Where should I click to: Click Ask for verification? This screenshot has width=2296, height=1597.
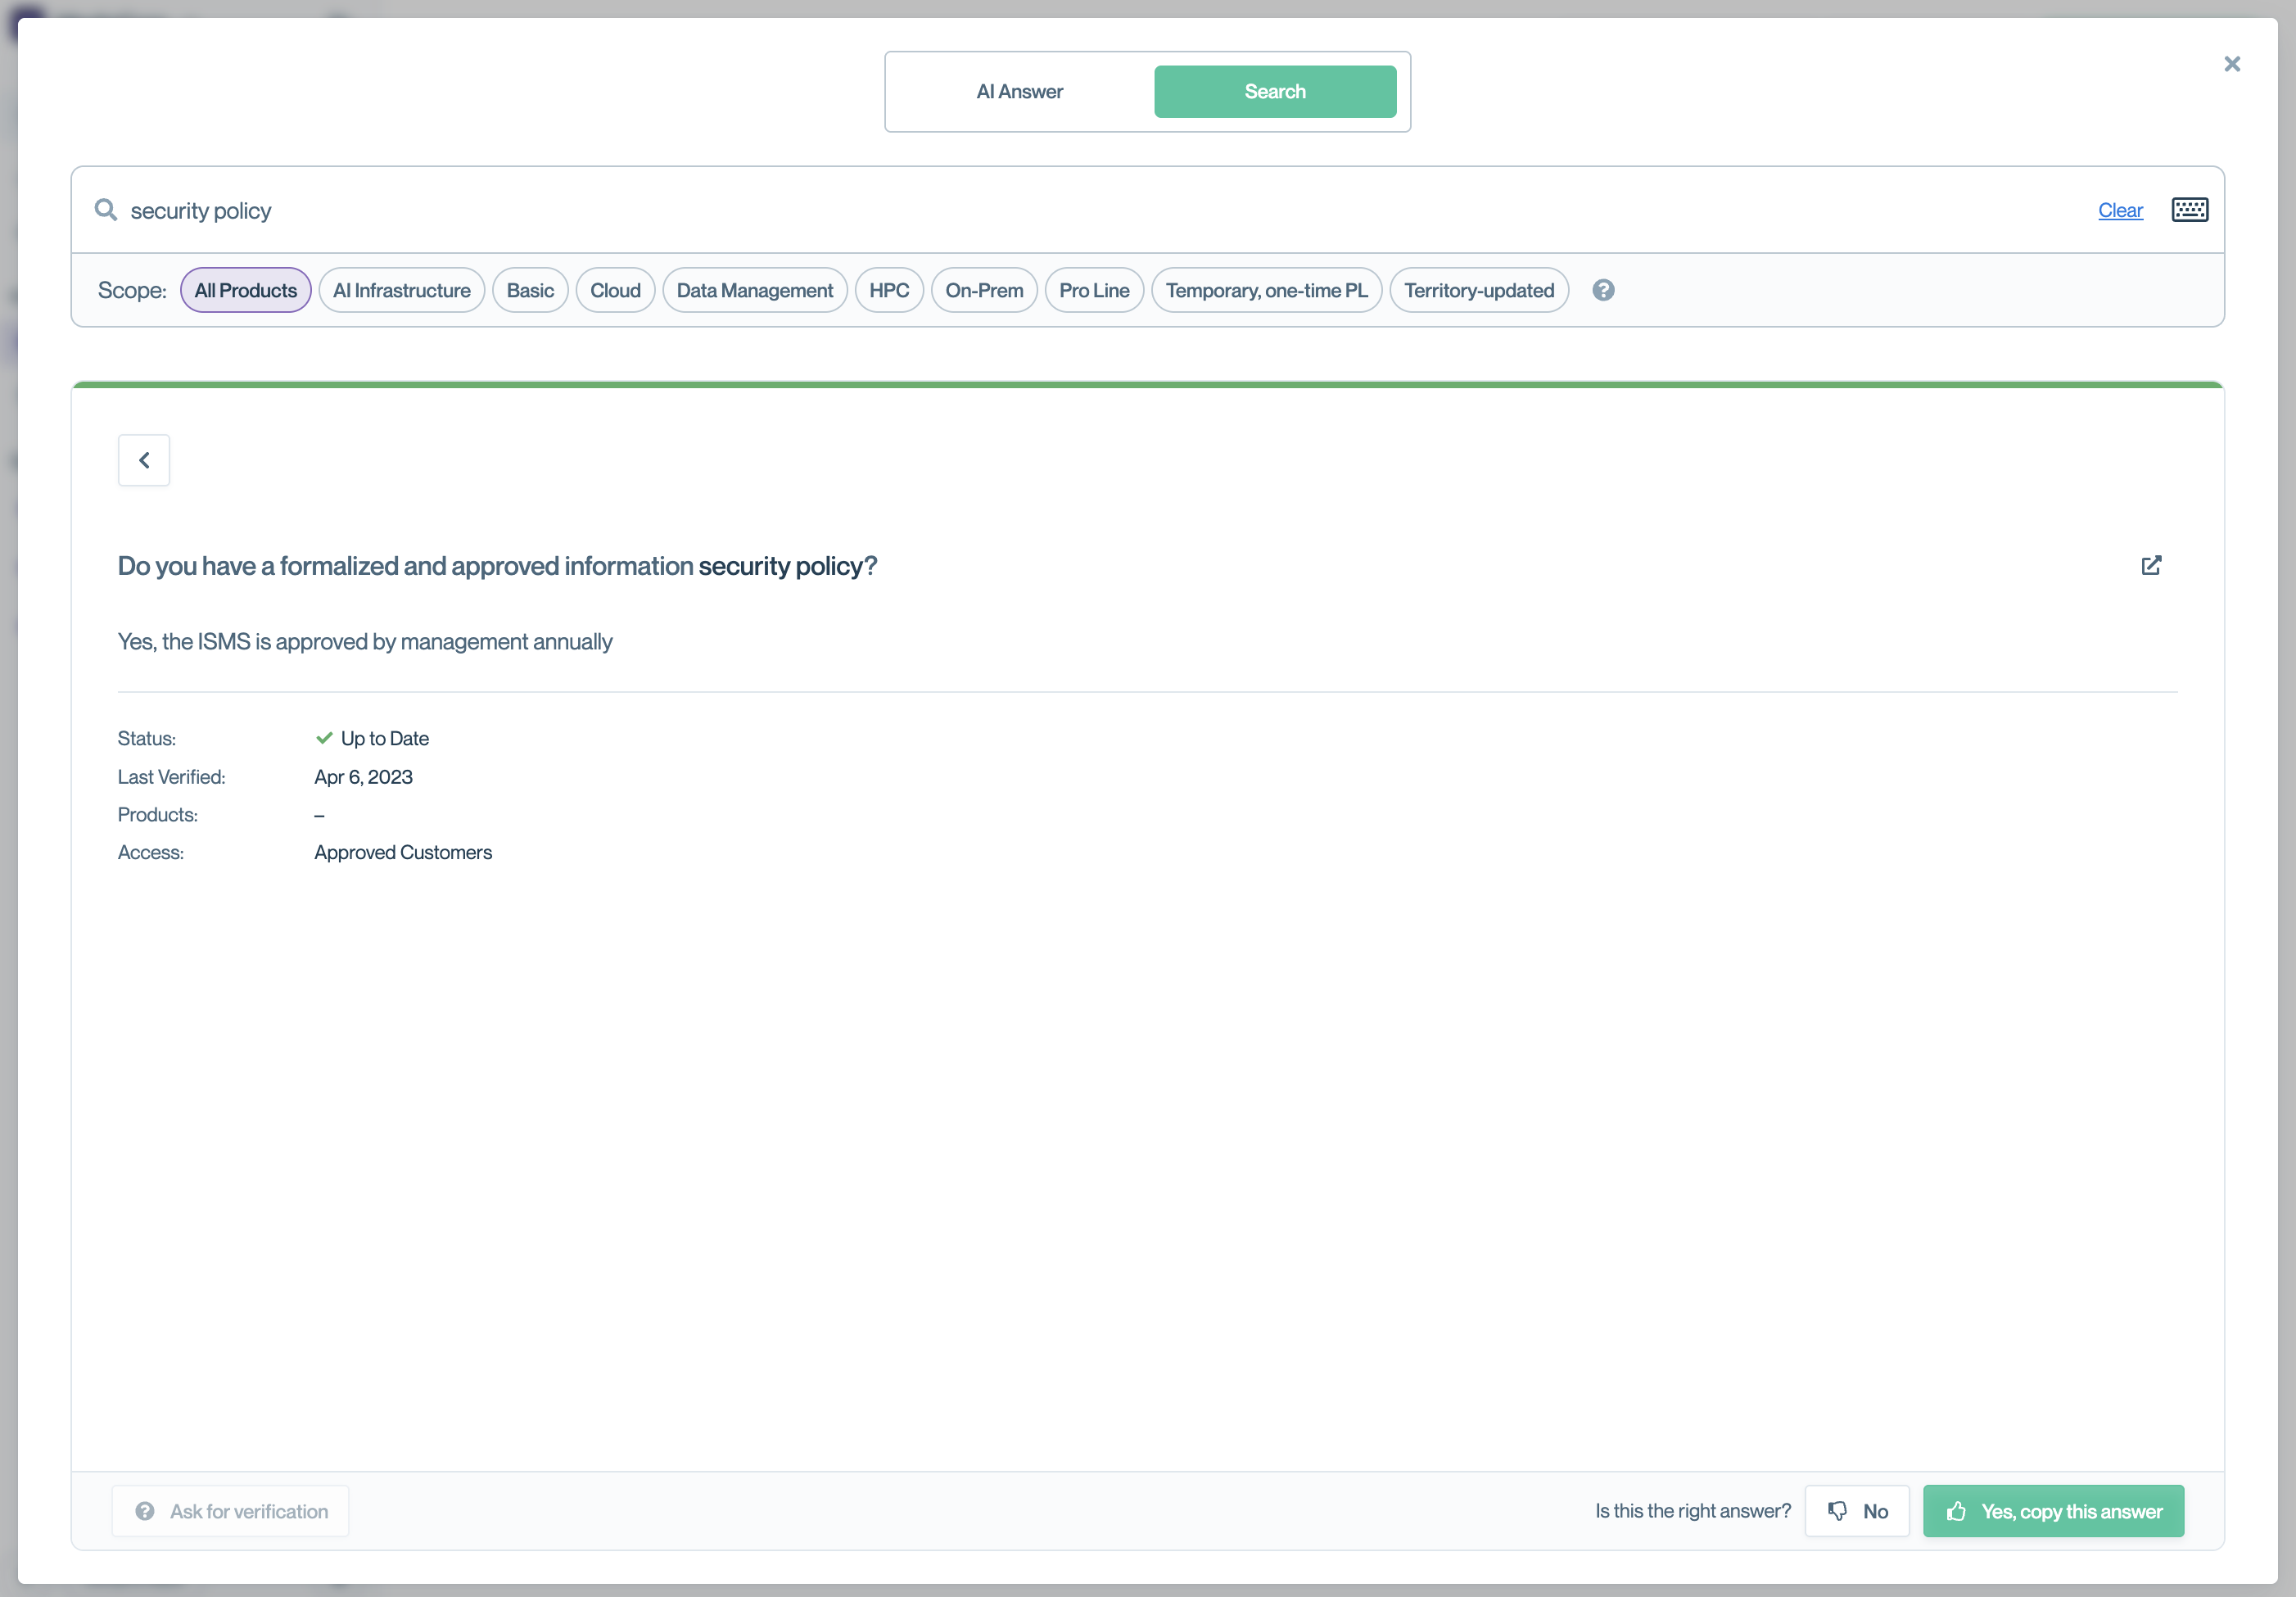(231, 1511)
